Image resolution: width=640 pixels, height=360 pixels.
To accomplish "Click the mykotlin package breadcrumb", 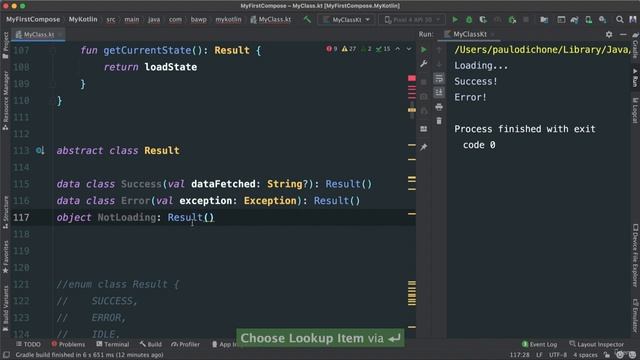I will pyautogui.click(x=228, y=19).
